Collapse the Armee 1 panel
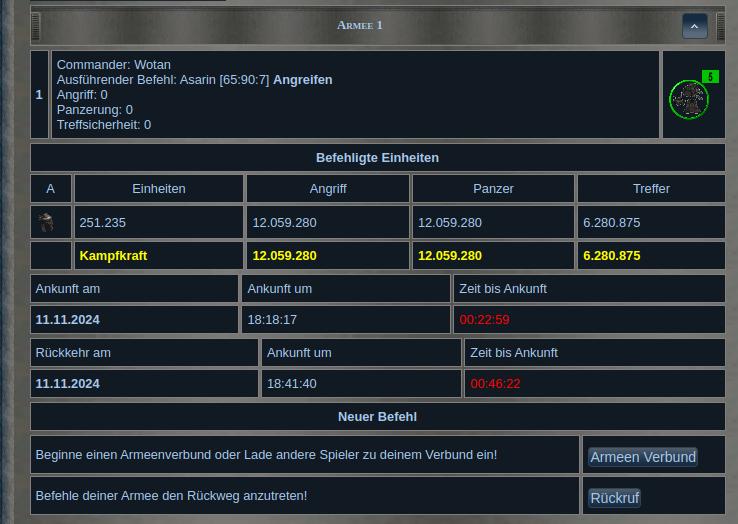The image size is (738, 524). [694, 26]
